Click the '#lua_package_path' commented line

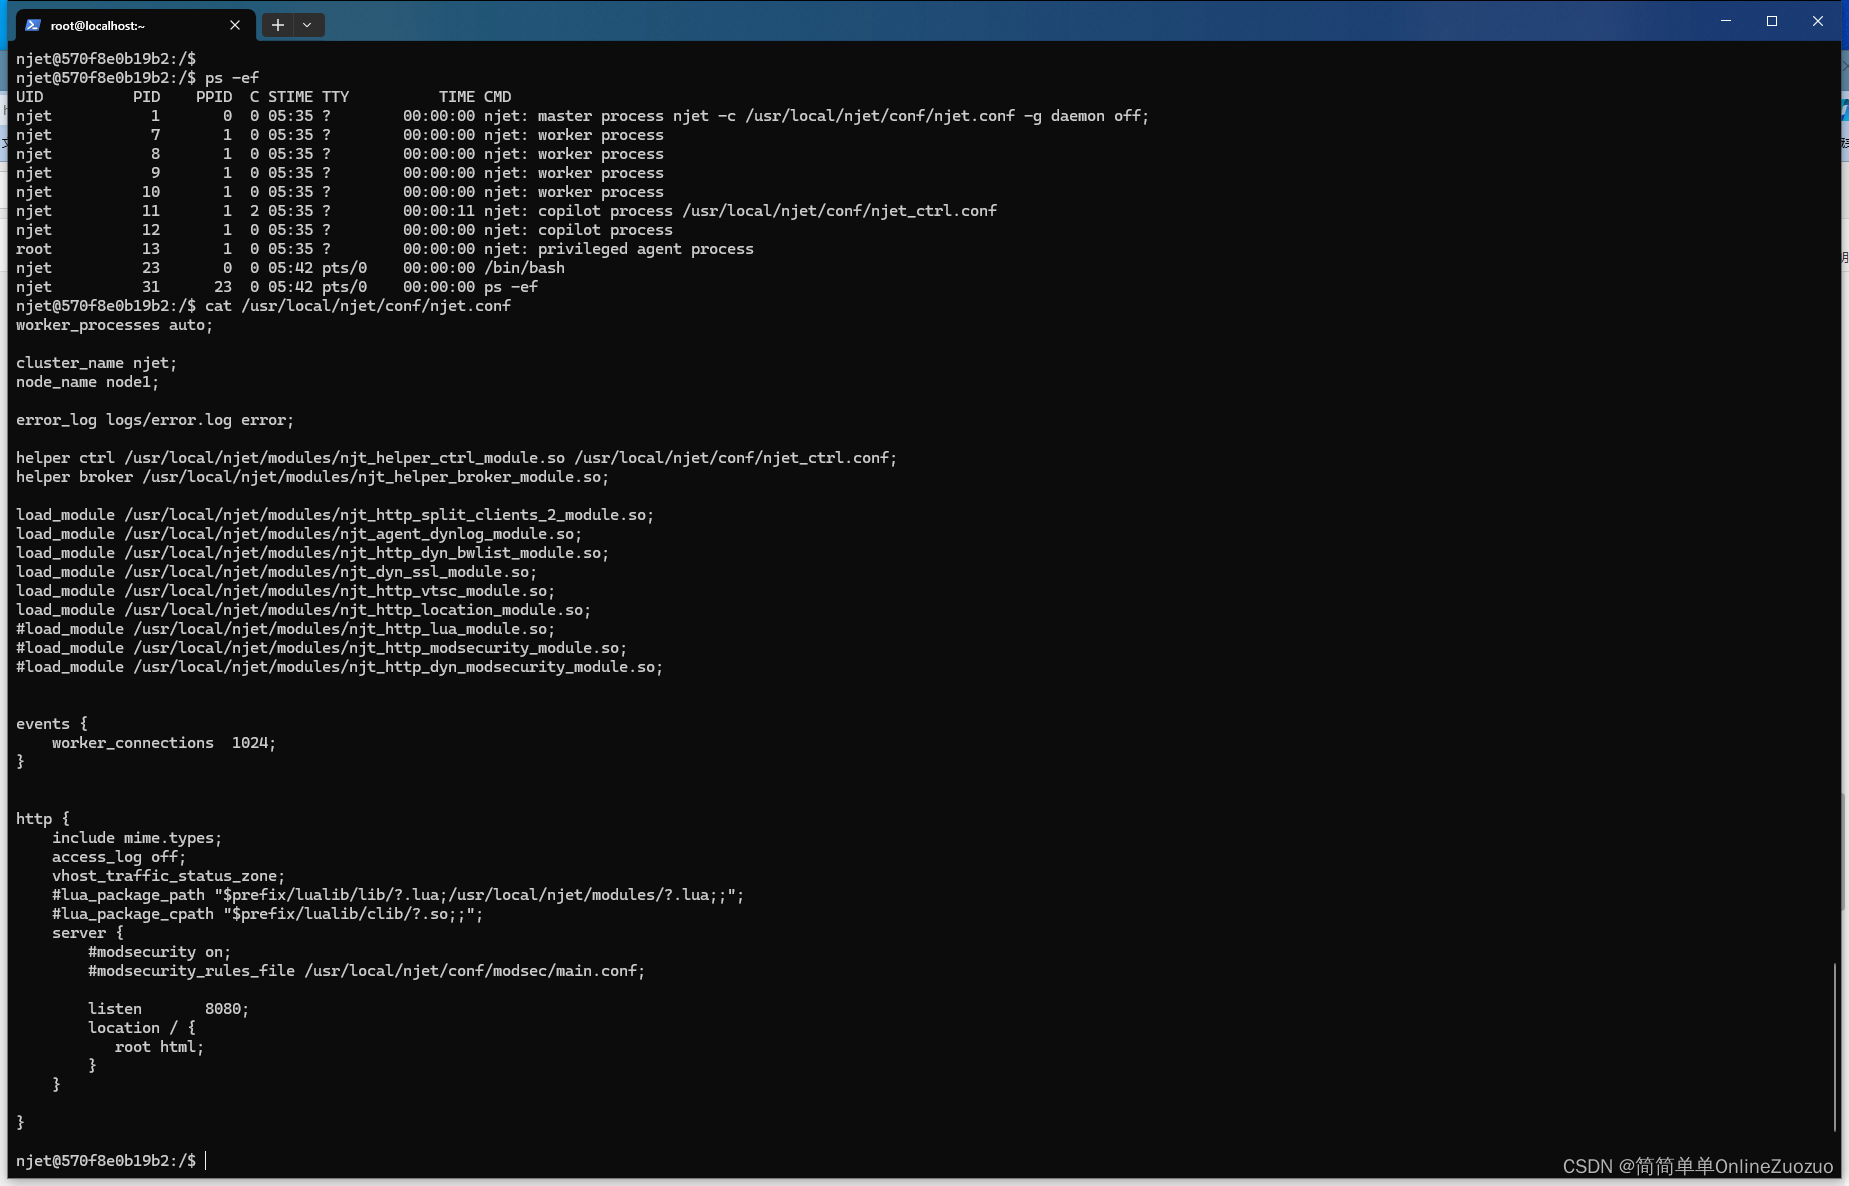pyautogui.click(x=398, y=895)
